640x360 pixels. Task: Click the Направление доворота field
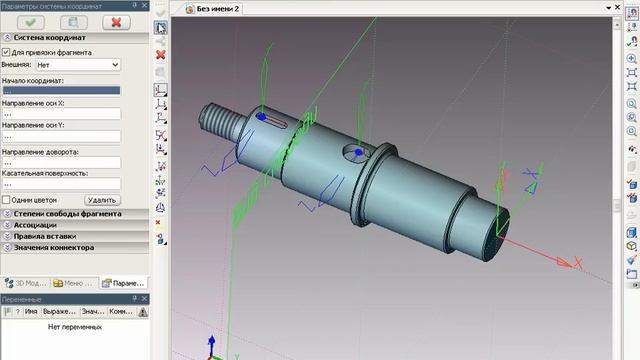pos(61,162)
